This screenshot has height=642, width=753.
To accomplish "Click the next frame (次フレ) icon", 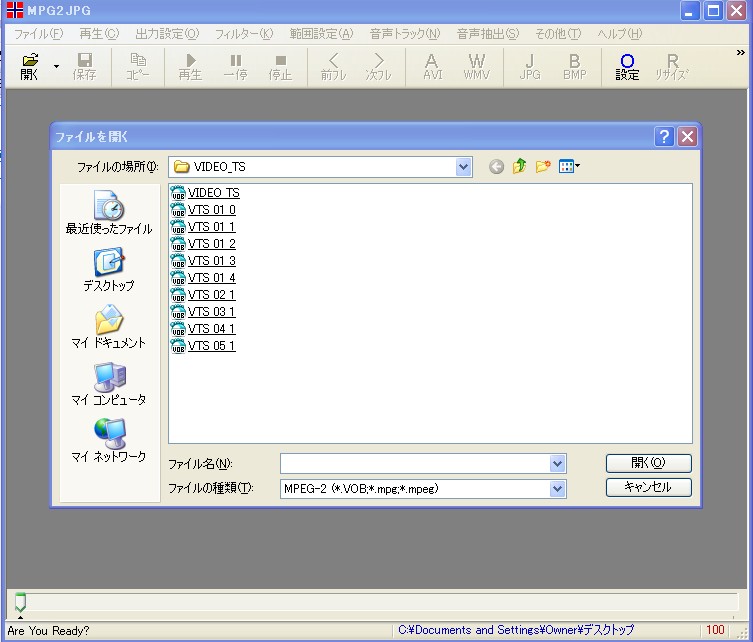I will [378, 67].
